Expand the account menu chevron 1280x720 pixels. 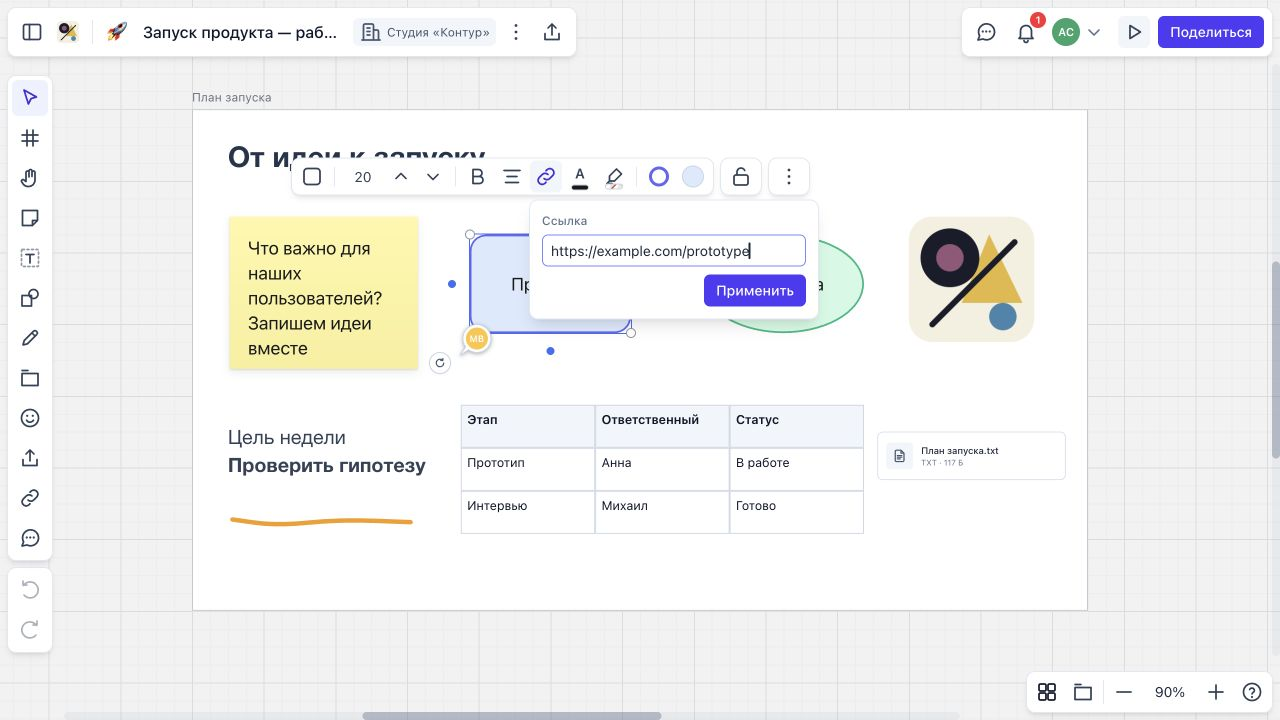tap(1094, 32)
